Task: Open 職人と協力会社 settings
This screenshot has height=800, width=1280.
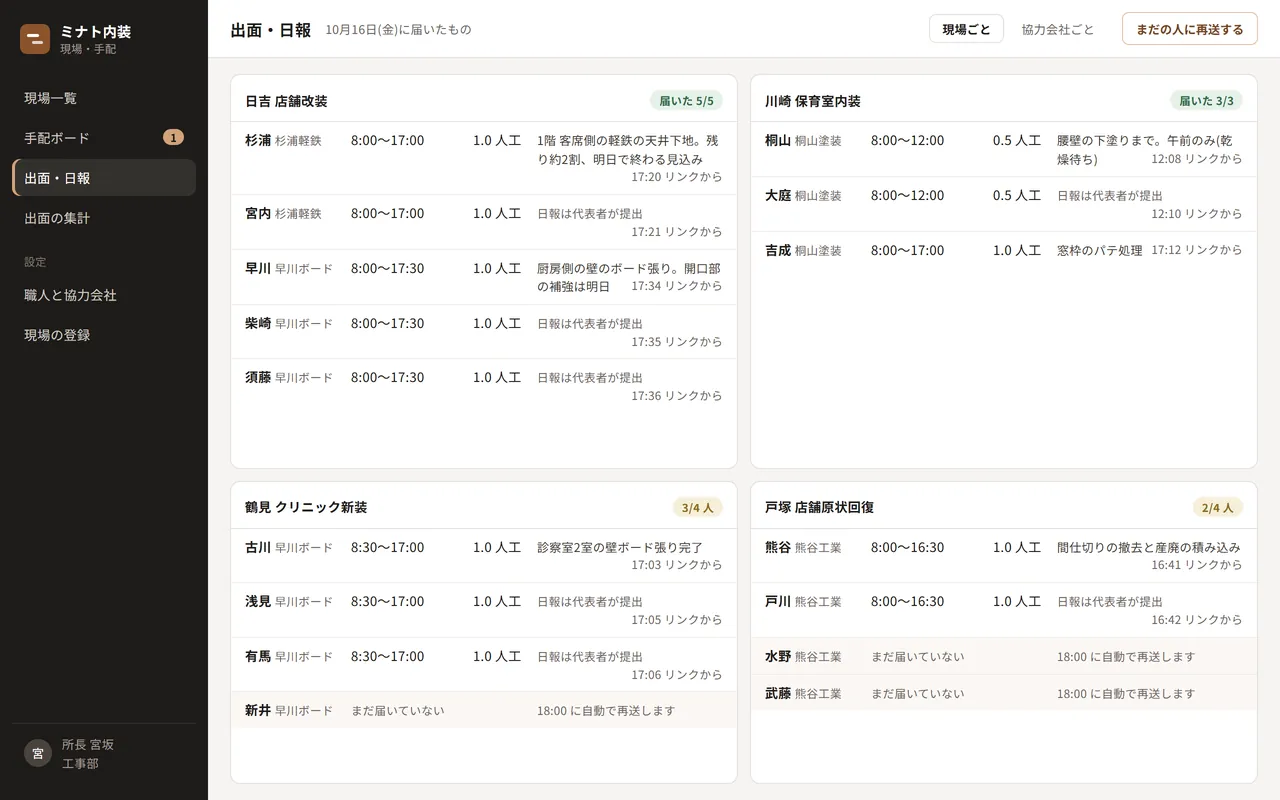Action: [104, 295]
